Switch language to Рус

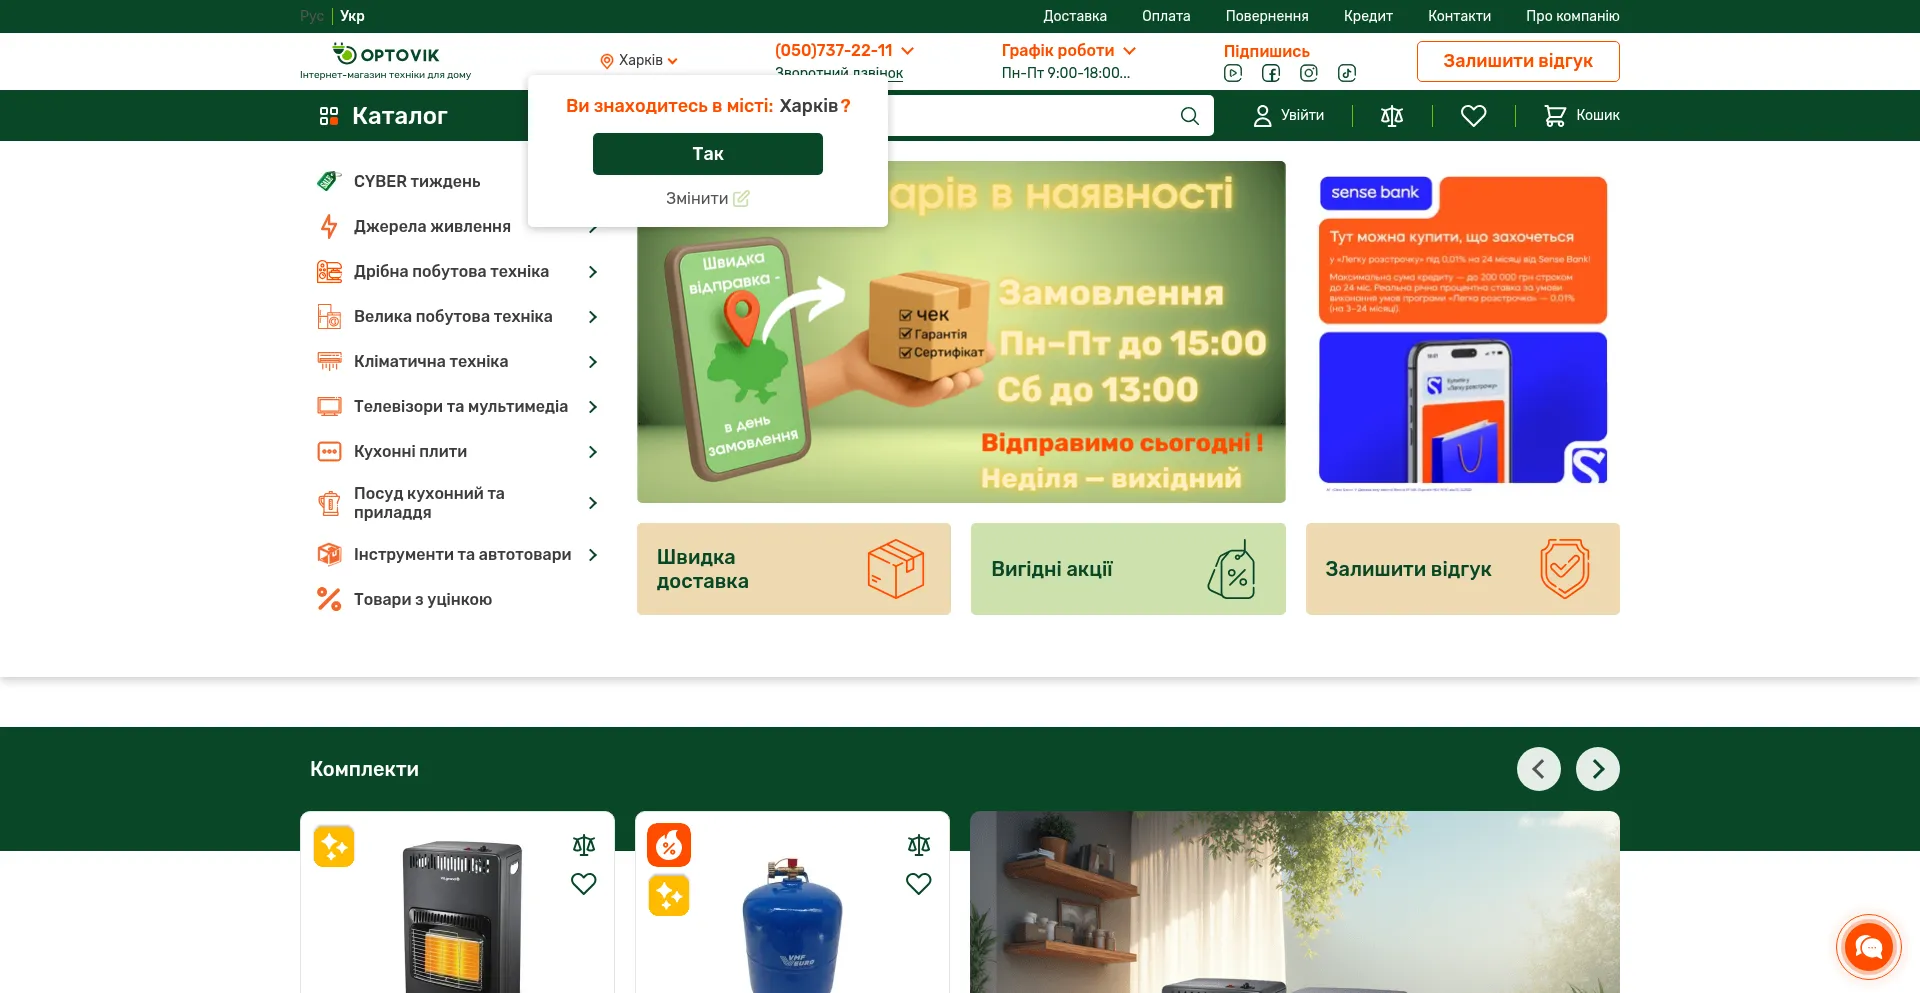(x=310, y=16)
